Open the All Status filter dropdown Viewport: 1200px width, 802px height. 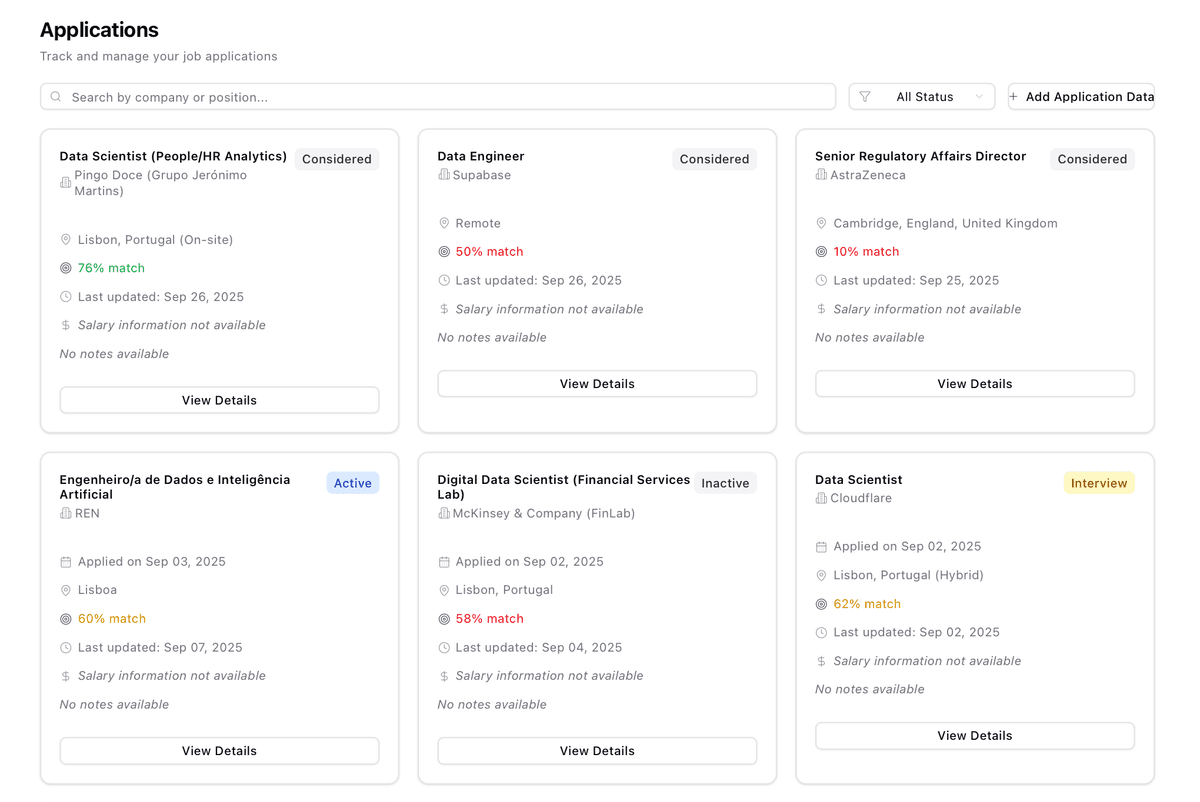pos(922,97)
